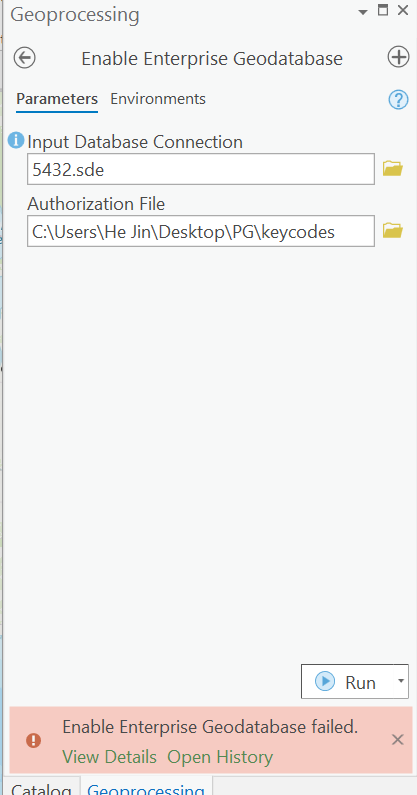Click the Run play icon
The width and height of the screenshot is (417, 795).
pos(325,681)
